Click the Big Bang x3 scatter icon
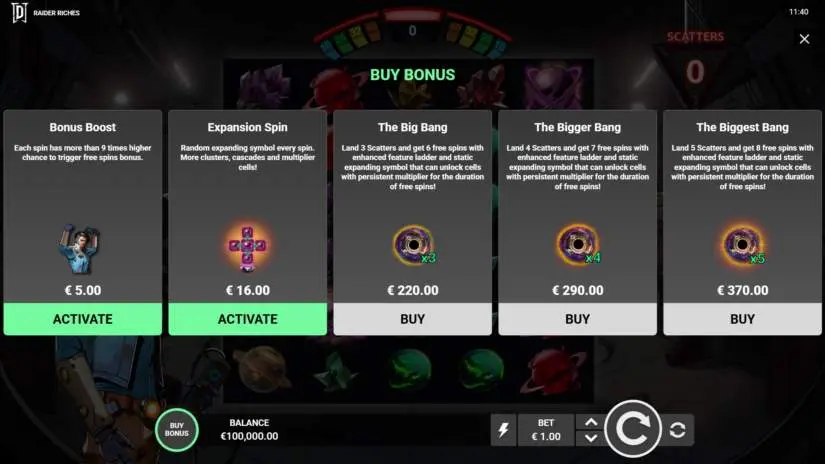 (414, 246)
